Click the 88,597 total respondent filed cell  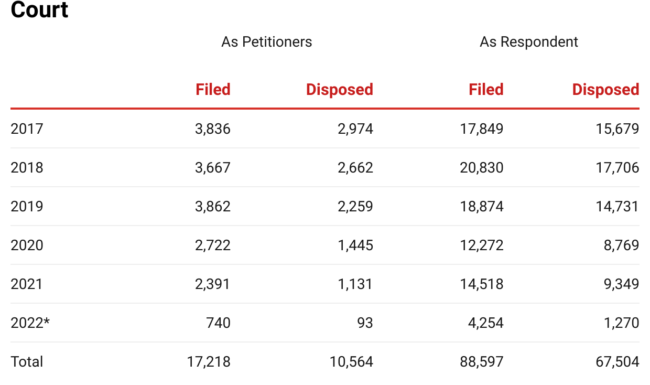point(481,362)
